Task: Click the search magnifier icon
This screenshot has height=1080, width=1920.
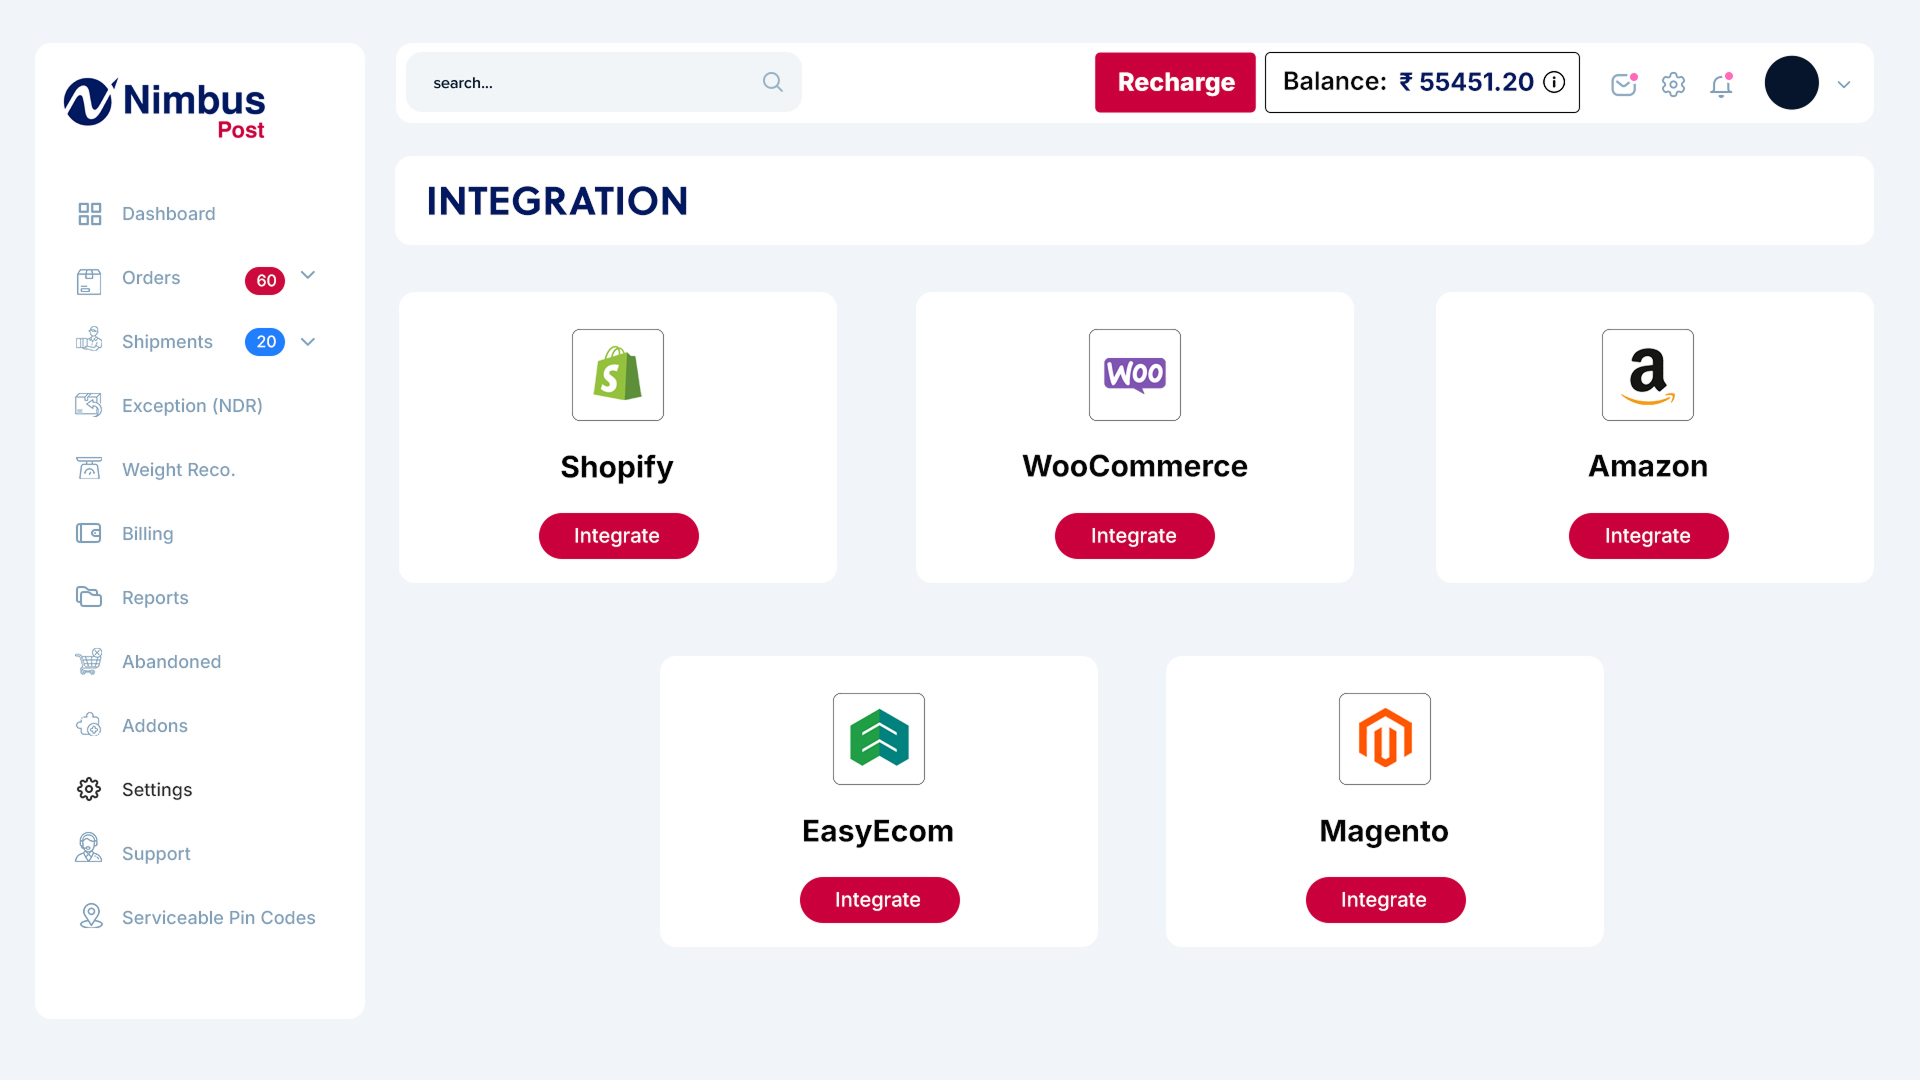Action: 772,82
